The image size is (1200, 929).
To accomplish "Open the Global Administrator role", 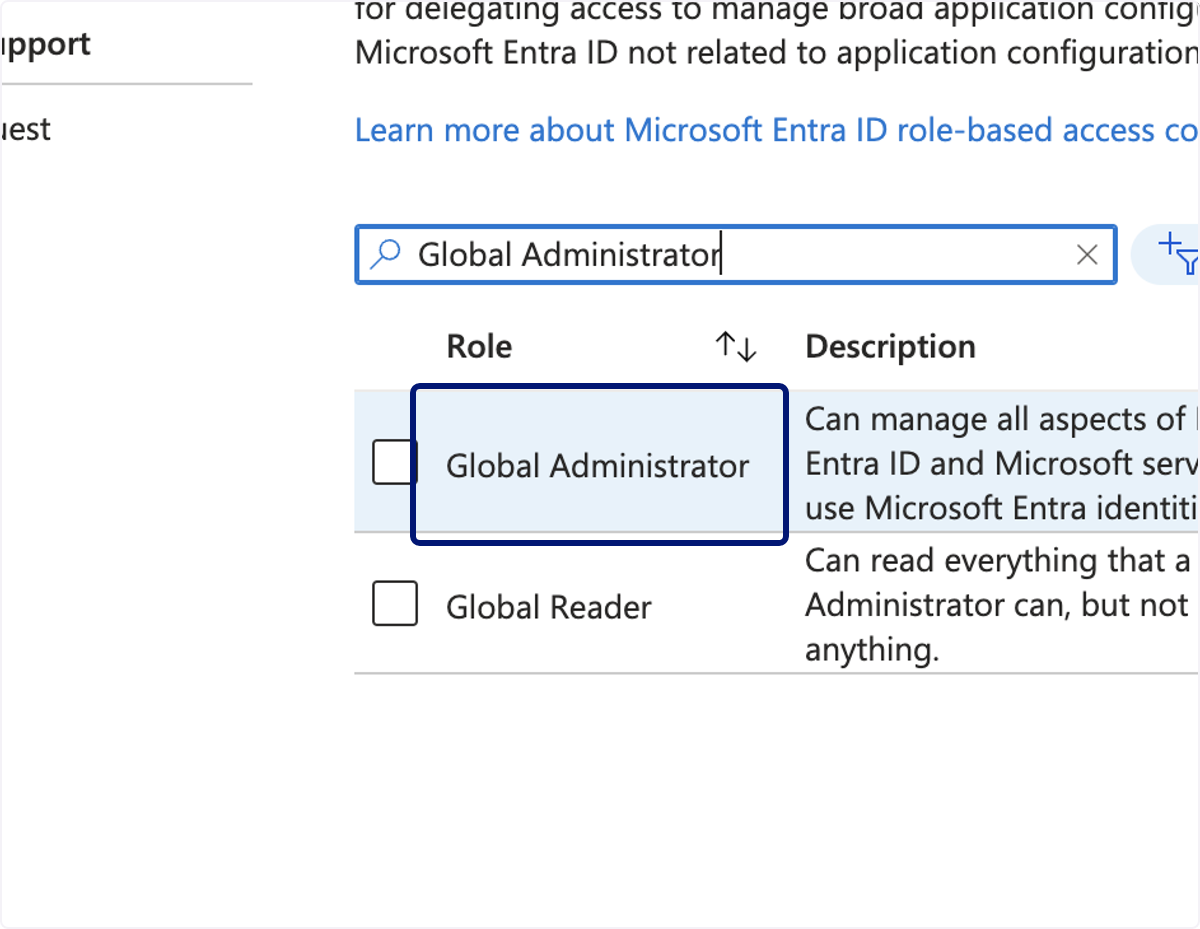I will pyautogui.click(x=597, y=466).
